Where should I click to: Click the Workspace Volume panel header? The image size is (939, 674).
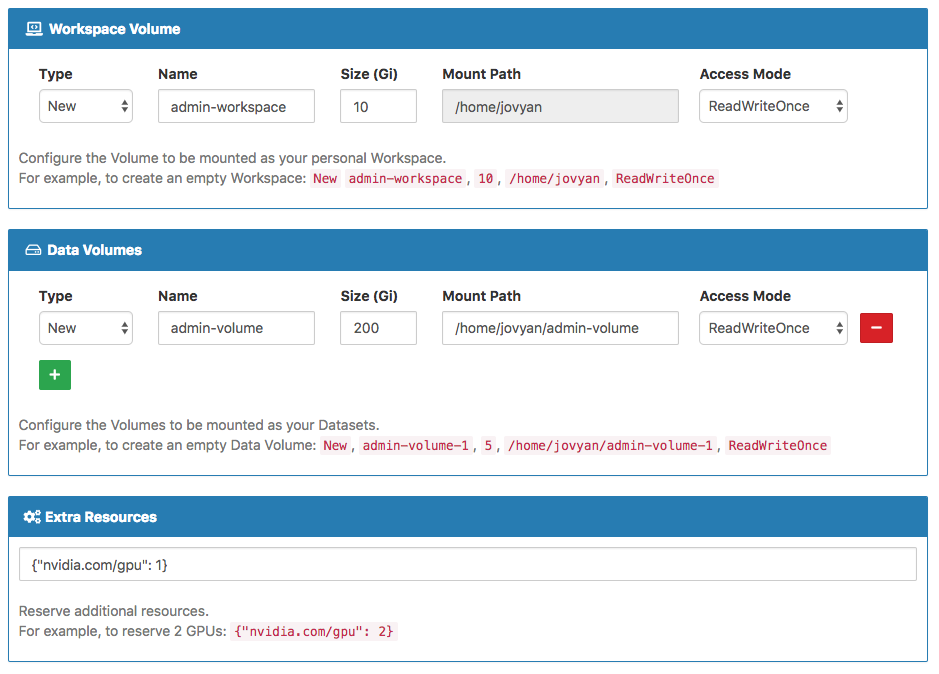click(468, 29)
